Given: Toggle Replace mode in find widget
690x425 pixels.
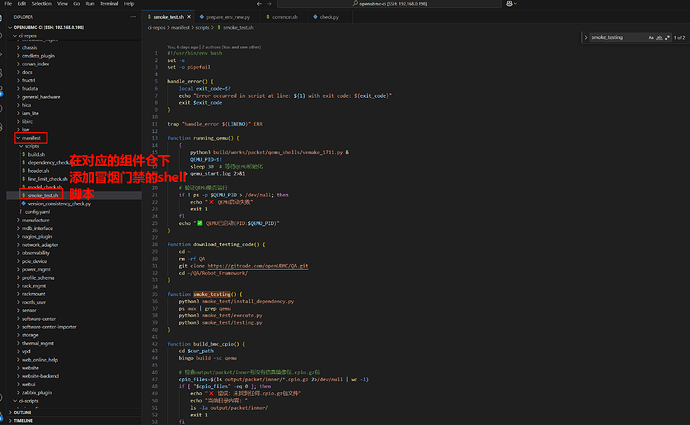Looking at the screenshot, I should 586,37.
